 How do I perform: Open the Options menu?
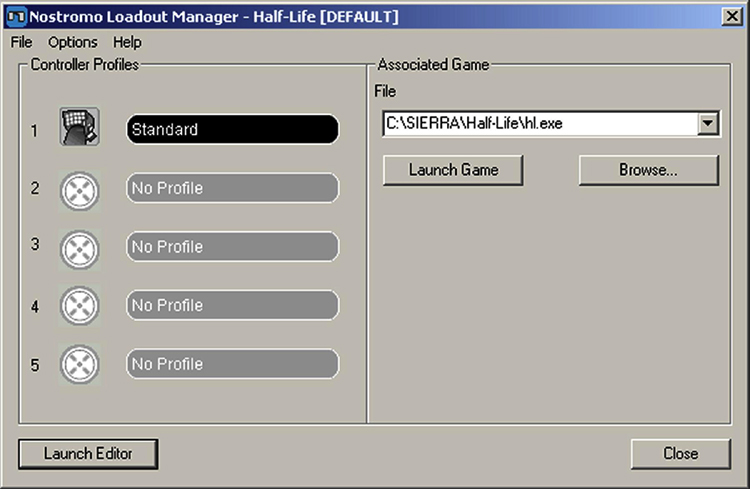click(x=73, y=42)
